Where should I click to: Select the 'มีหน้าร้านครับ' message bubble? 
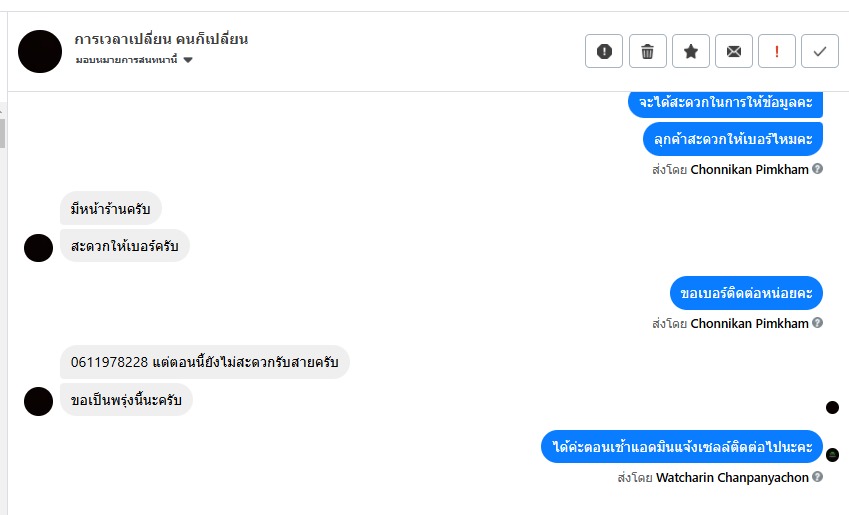click(x=111, y=208)
